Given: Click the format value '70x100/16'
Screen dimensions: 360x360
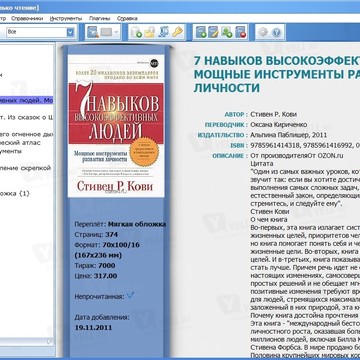Looking at the screenshot, I should tap(121, 245).
